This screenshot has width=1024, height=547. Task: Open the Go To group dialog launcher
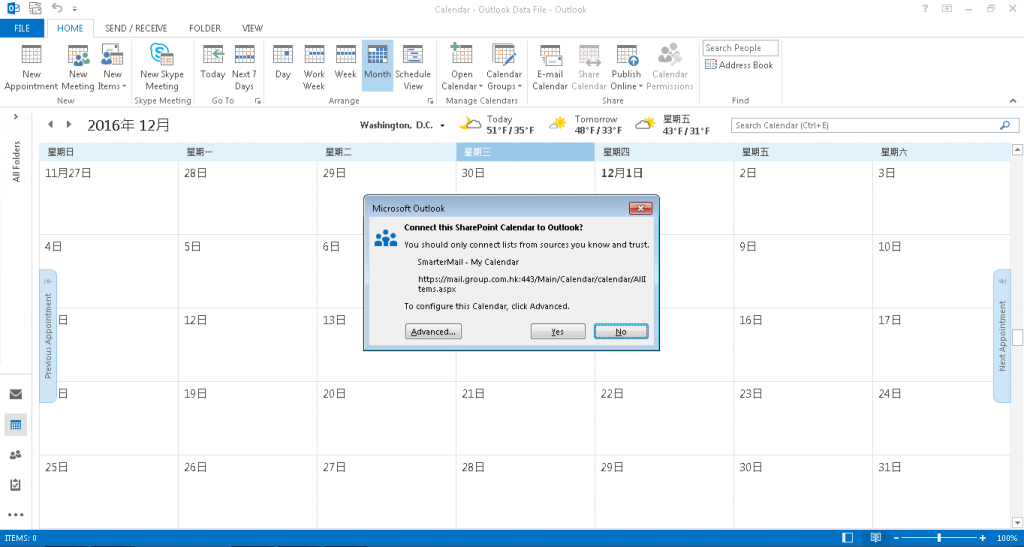258,101
